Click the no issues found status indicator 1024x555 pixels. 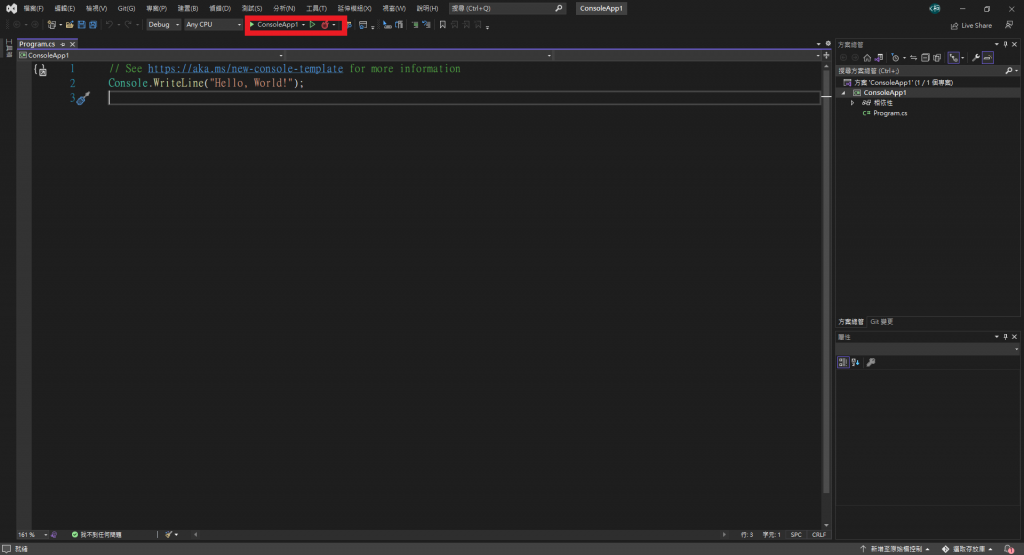(x=97, y=534)
